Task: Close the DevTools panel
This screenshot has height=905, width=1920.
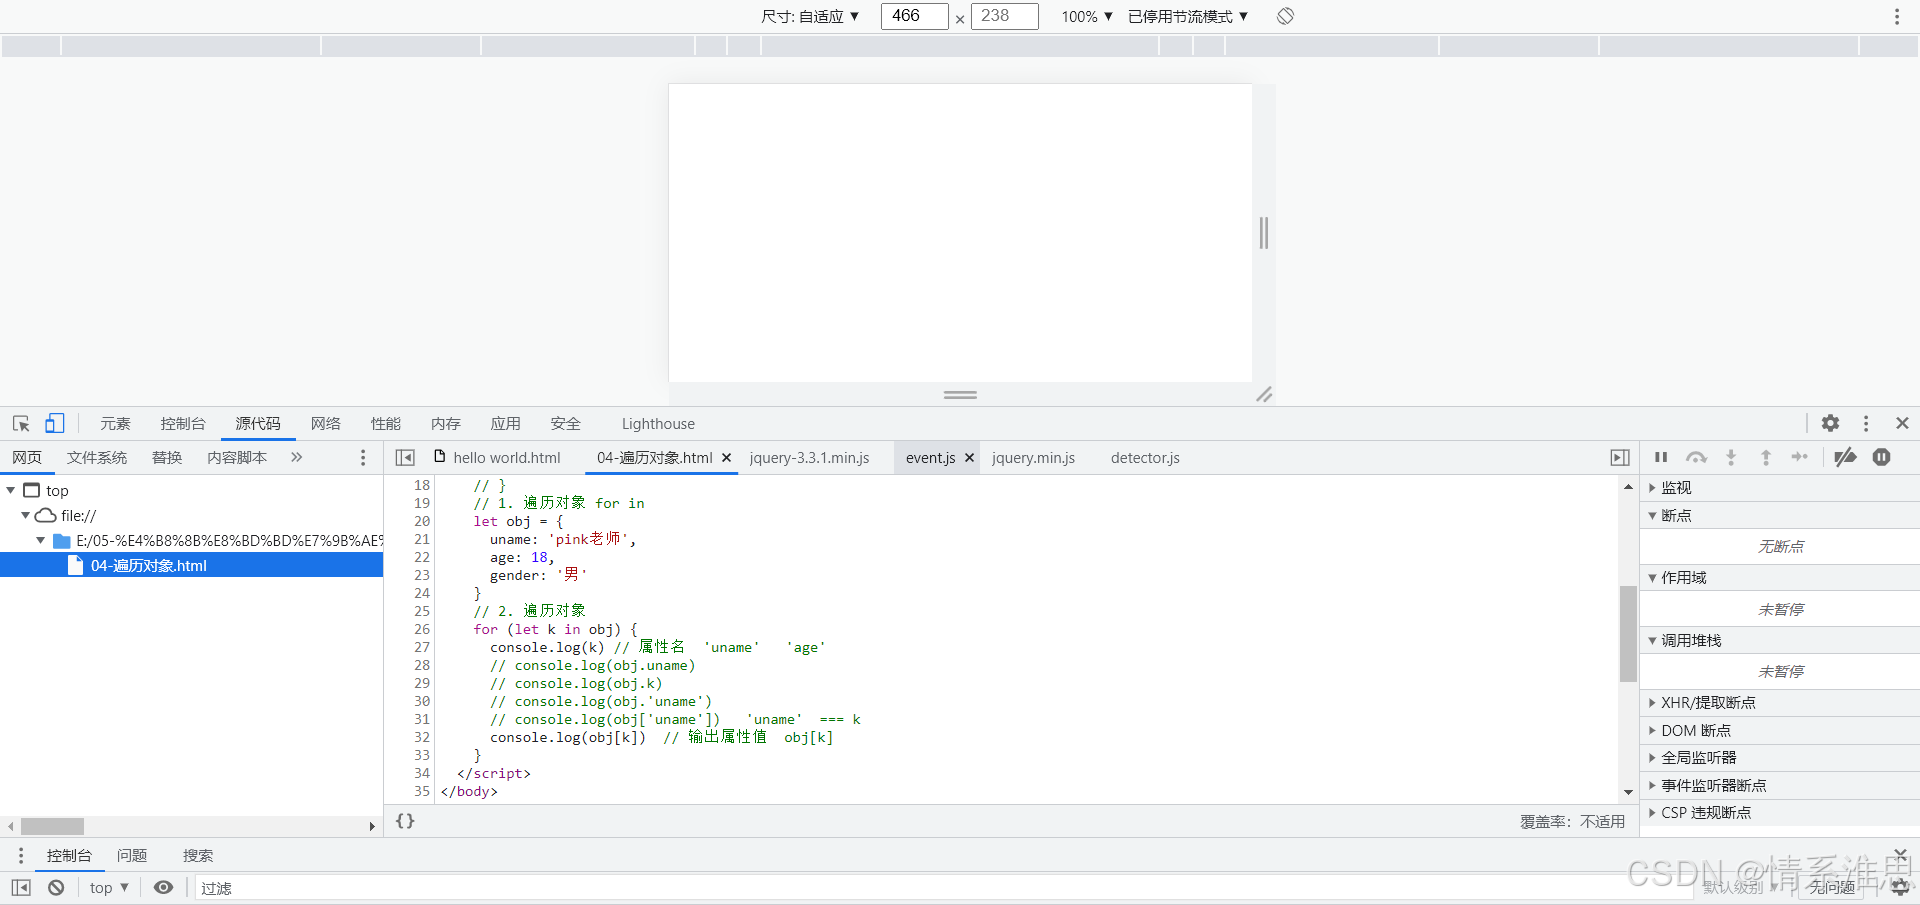Action: click(x=1902, y=423)
